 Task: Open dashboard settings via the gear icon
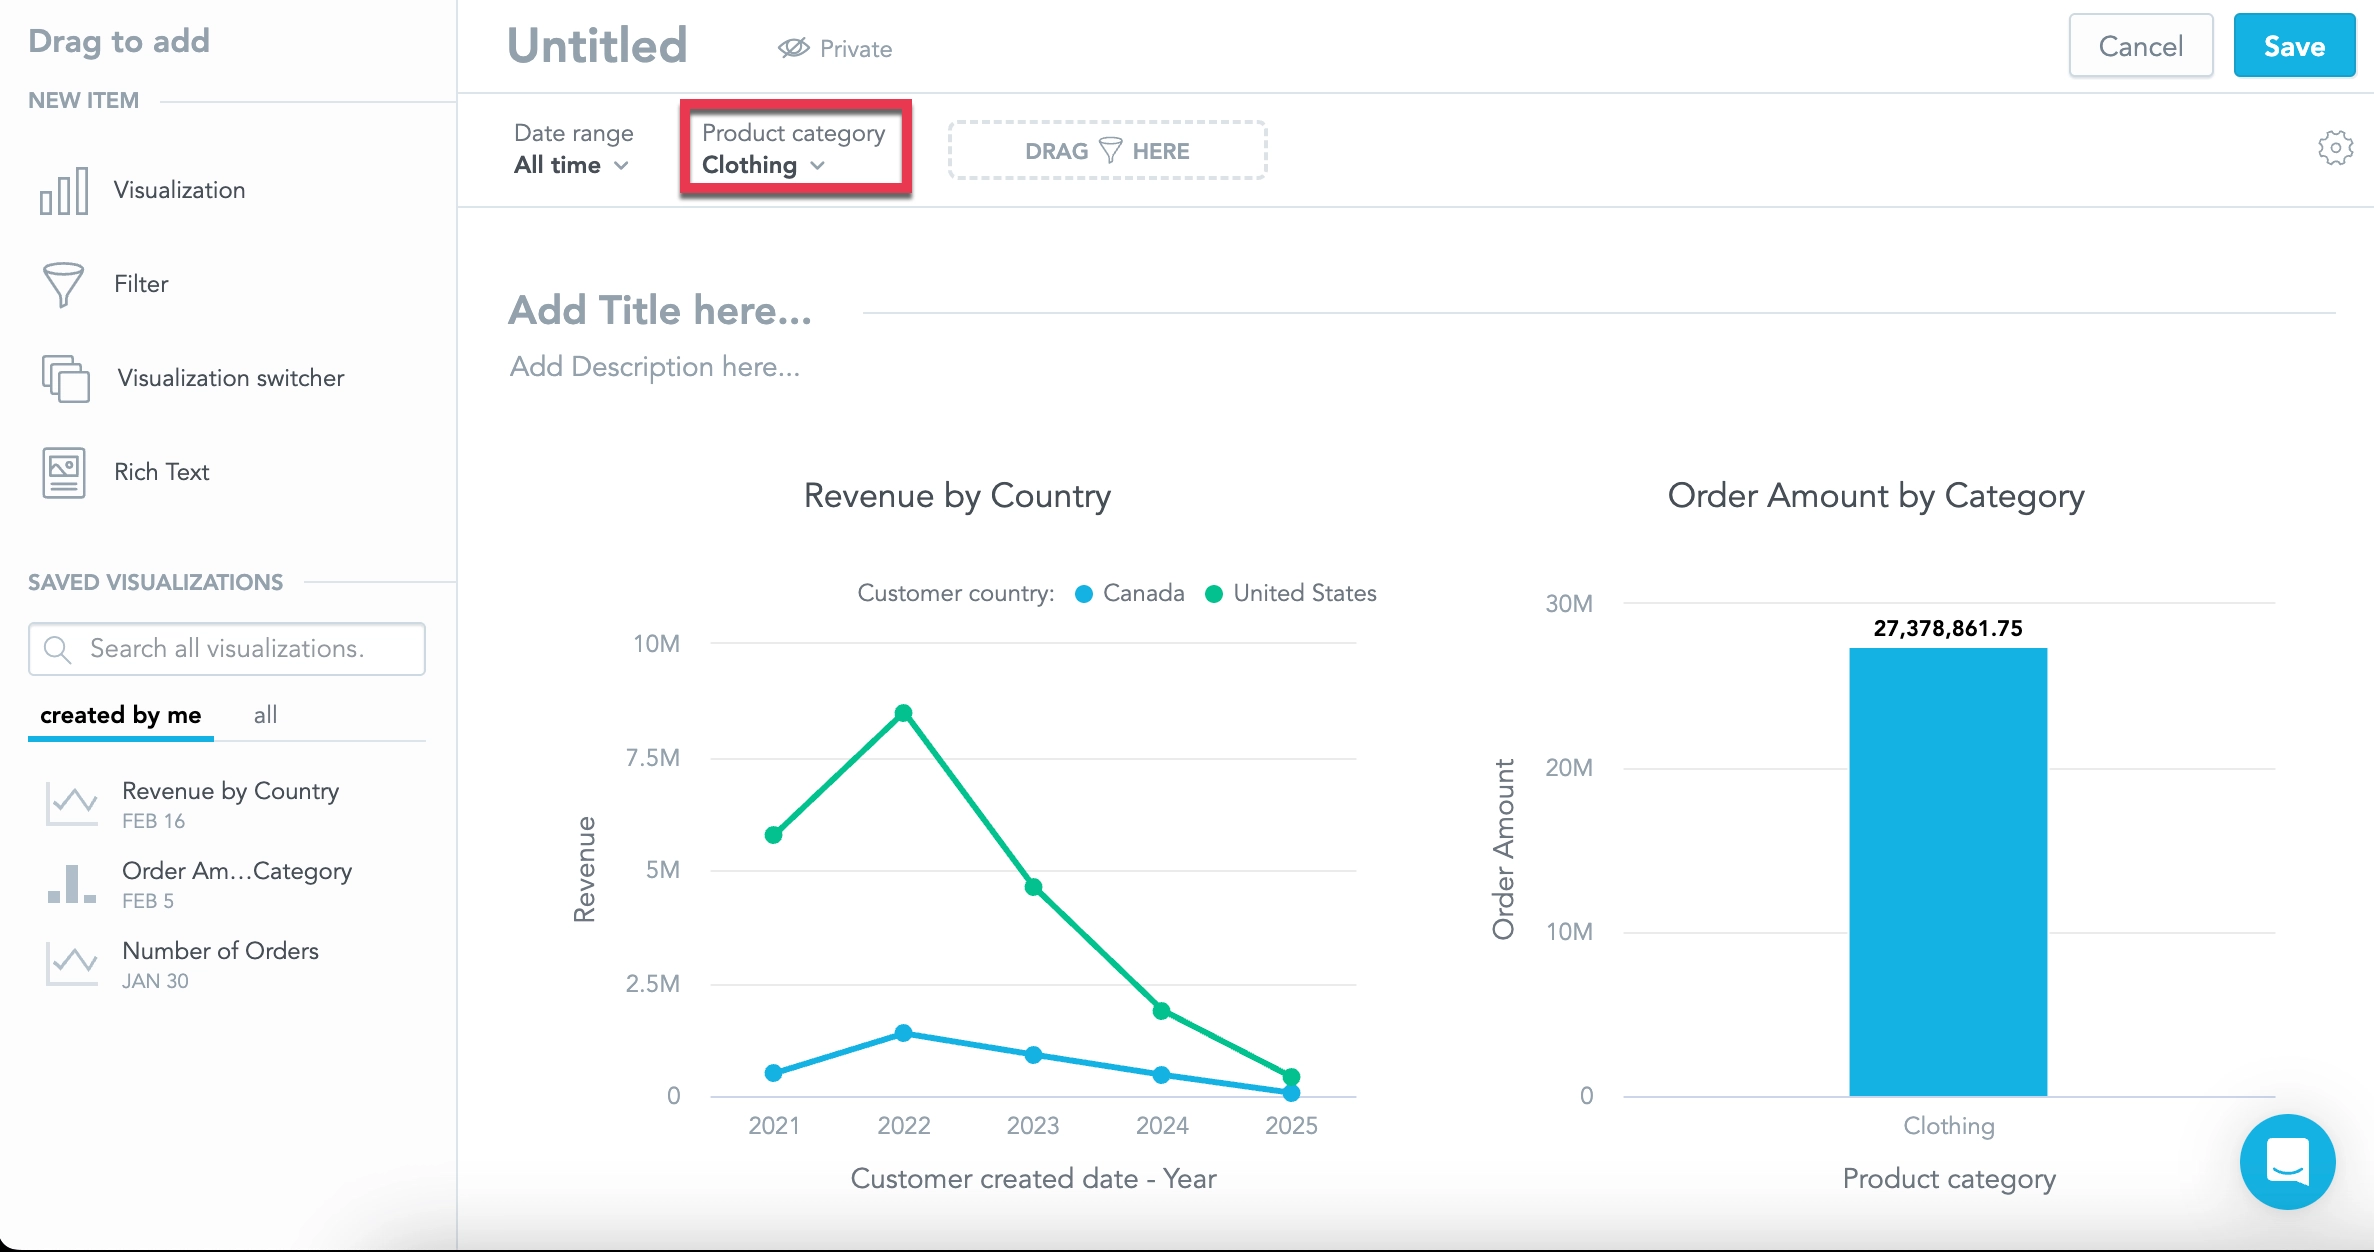tap(2336, 147)
